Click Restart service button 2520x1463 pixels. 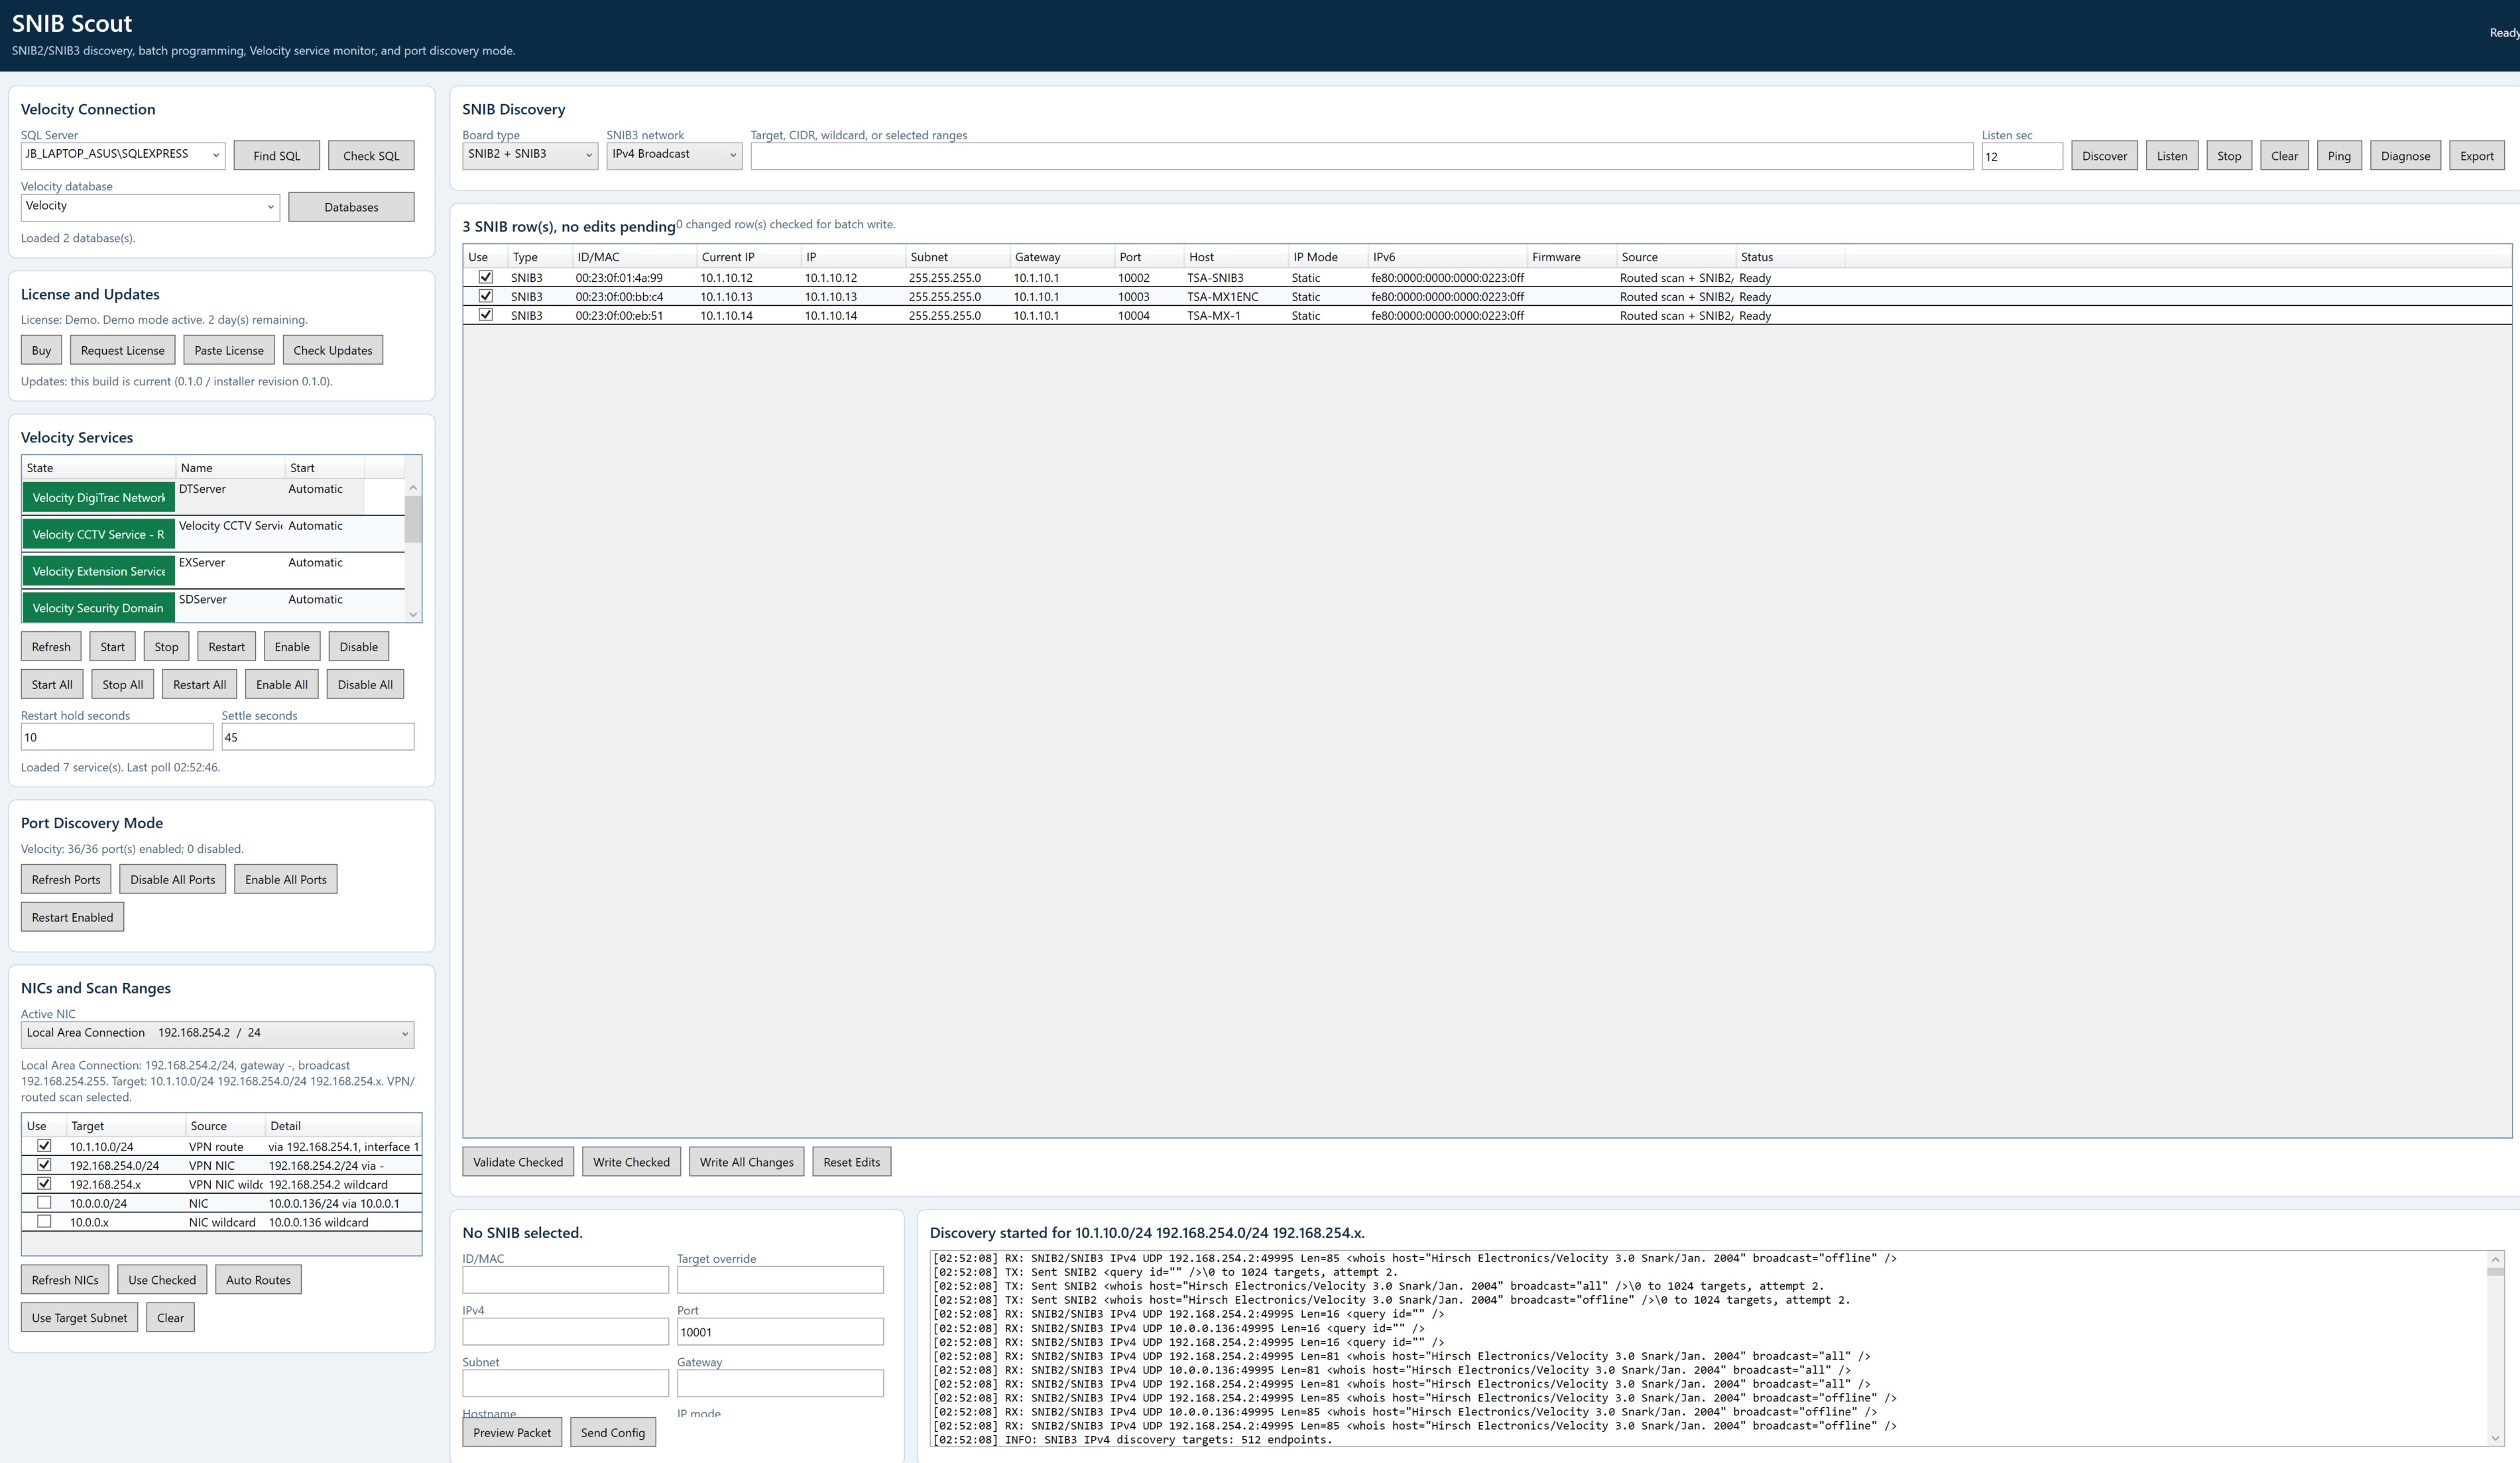227,647
